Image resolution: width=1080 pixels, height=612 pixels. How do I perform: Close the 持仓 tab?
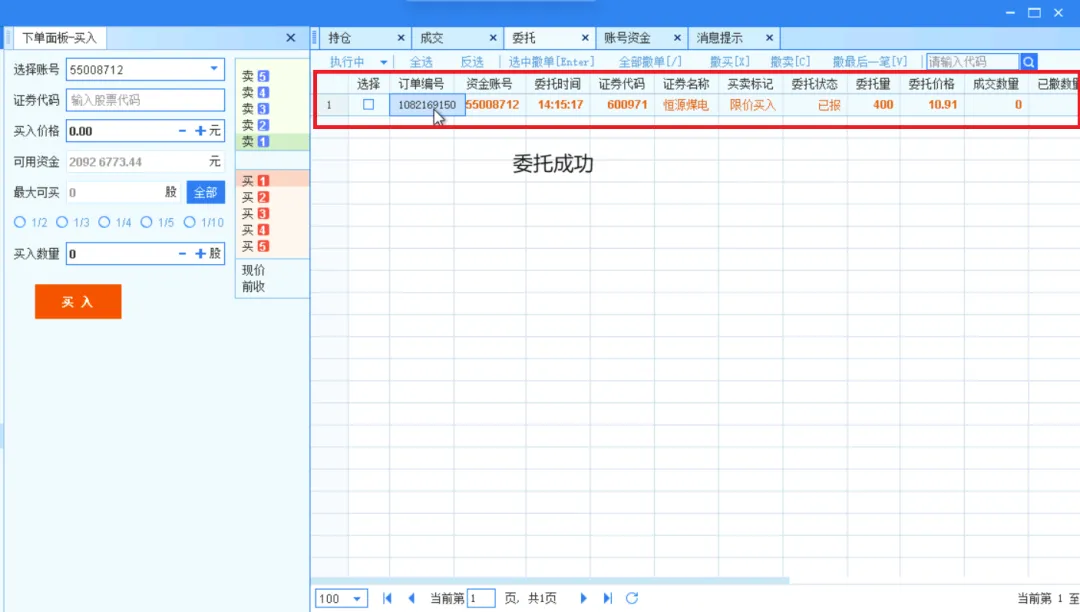(401, 38)
